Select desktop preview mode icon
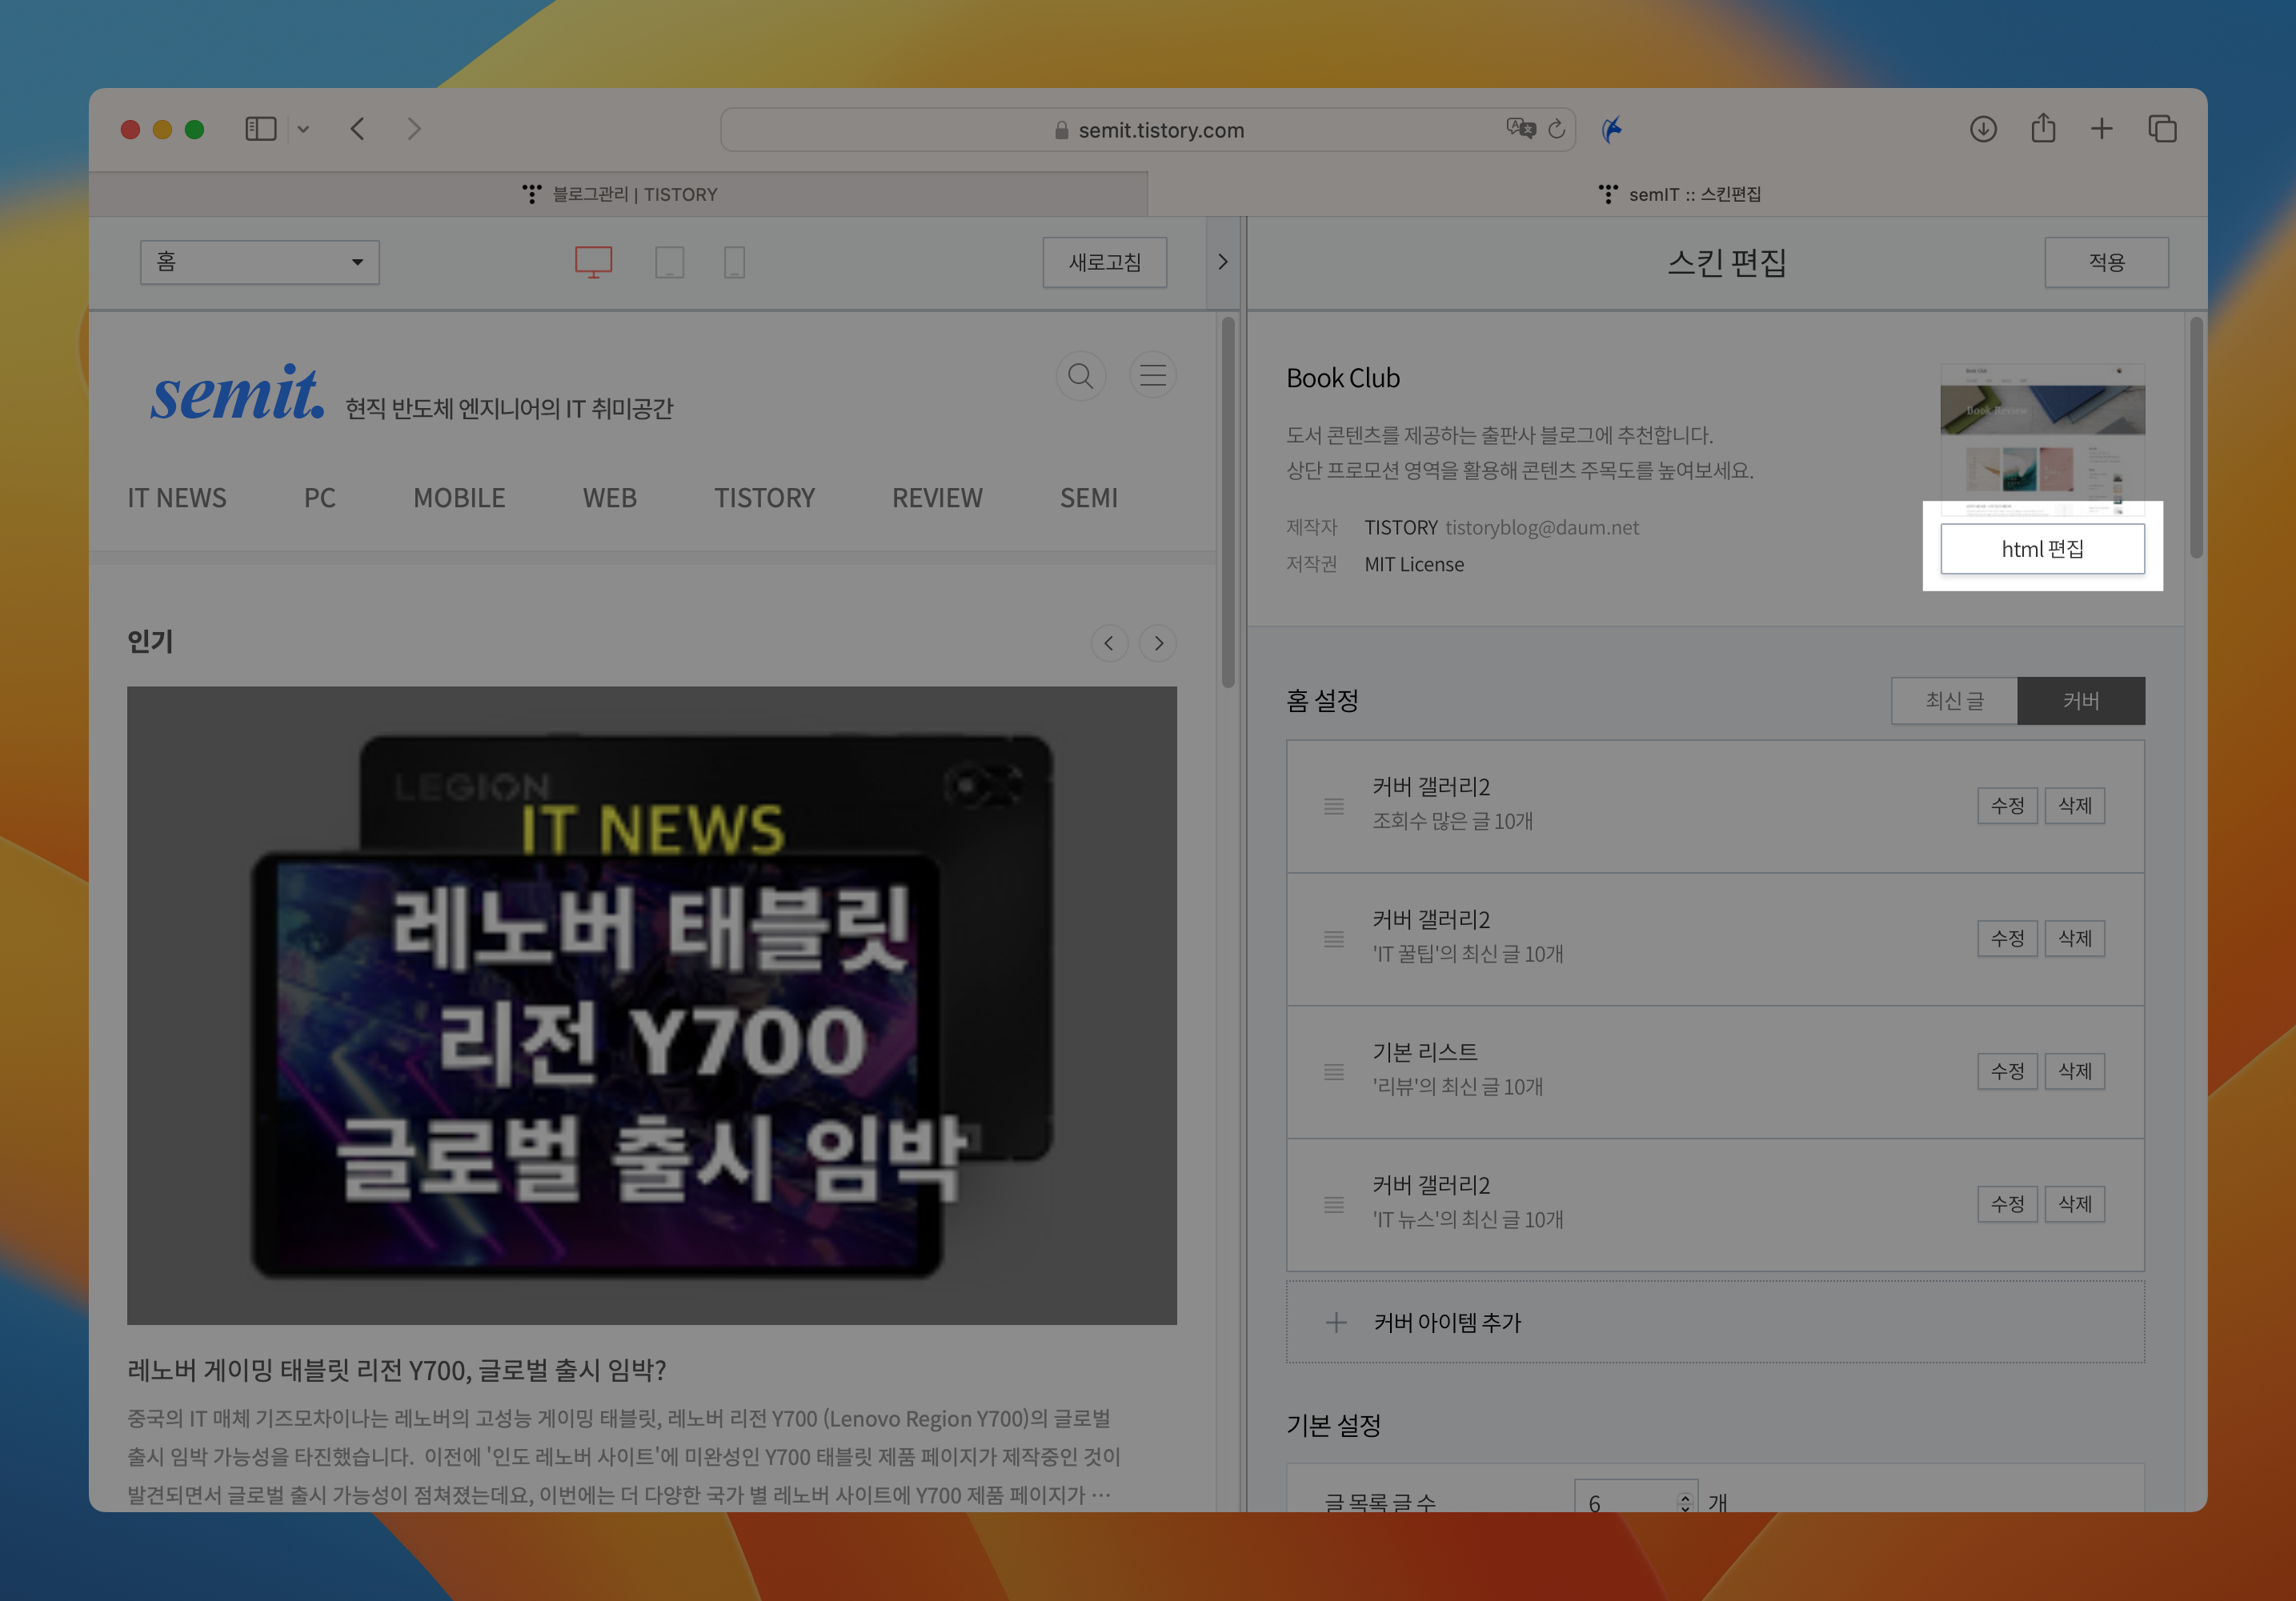Image resolution: width=2296 pixels, height=1601 pixels. point(593,262)
